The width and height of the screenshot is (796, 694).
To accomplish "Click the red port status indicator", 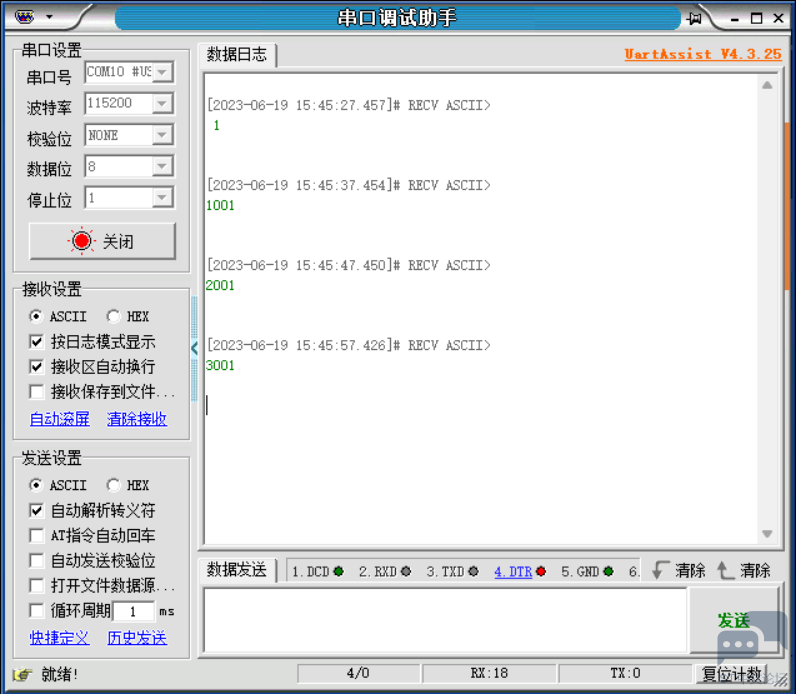I will tap(81, 241).
